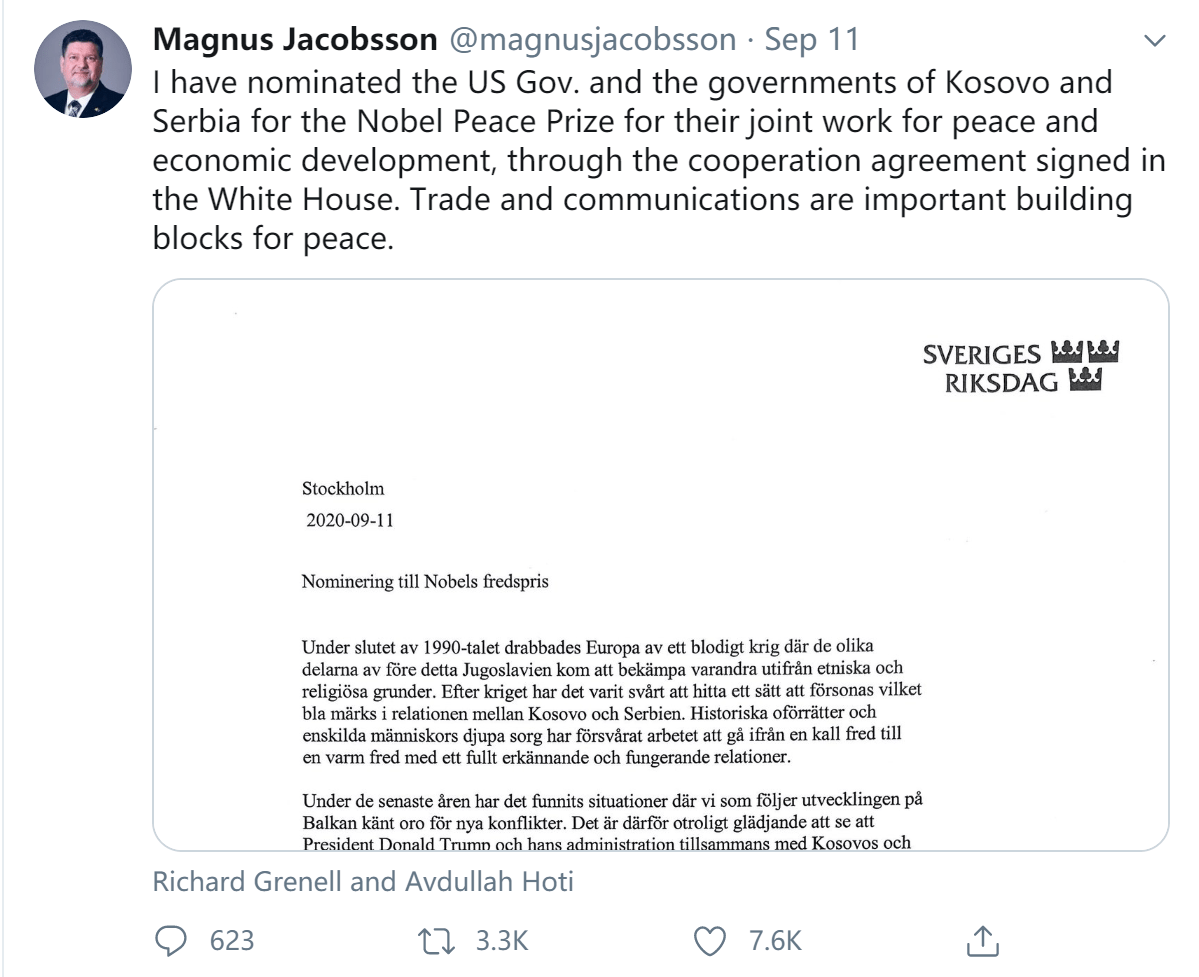Viewport: 1199px width, 977px height.
Task: Share the tweet via the upload arrow icon
Action: pos(983,940)
